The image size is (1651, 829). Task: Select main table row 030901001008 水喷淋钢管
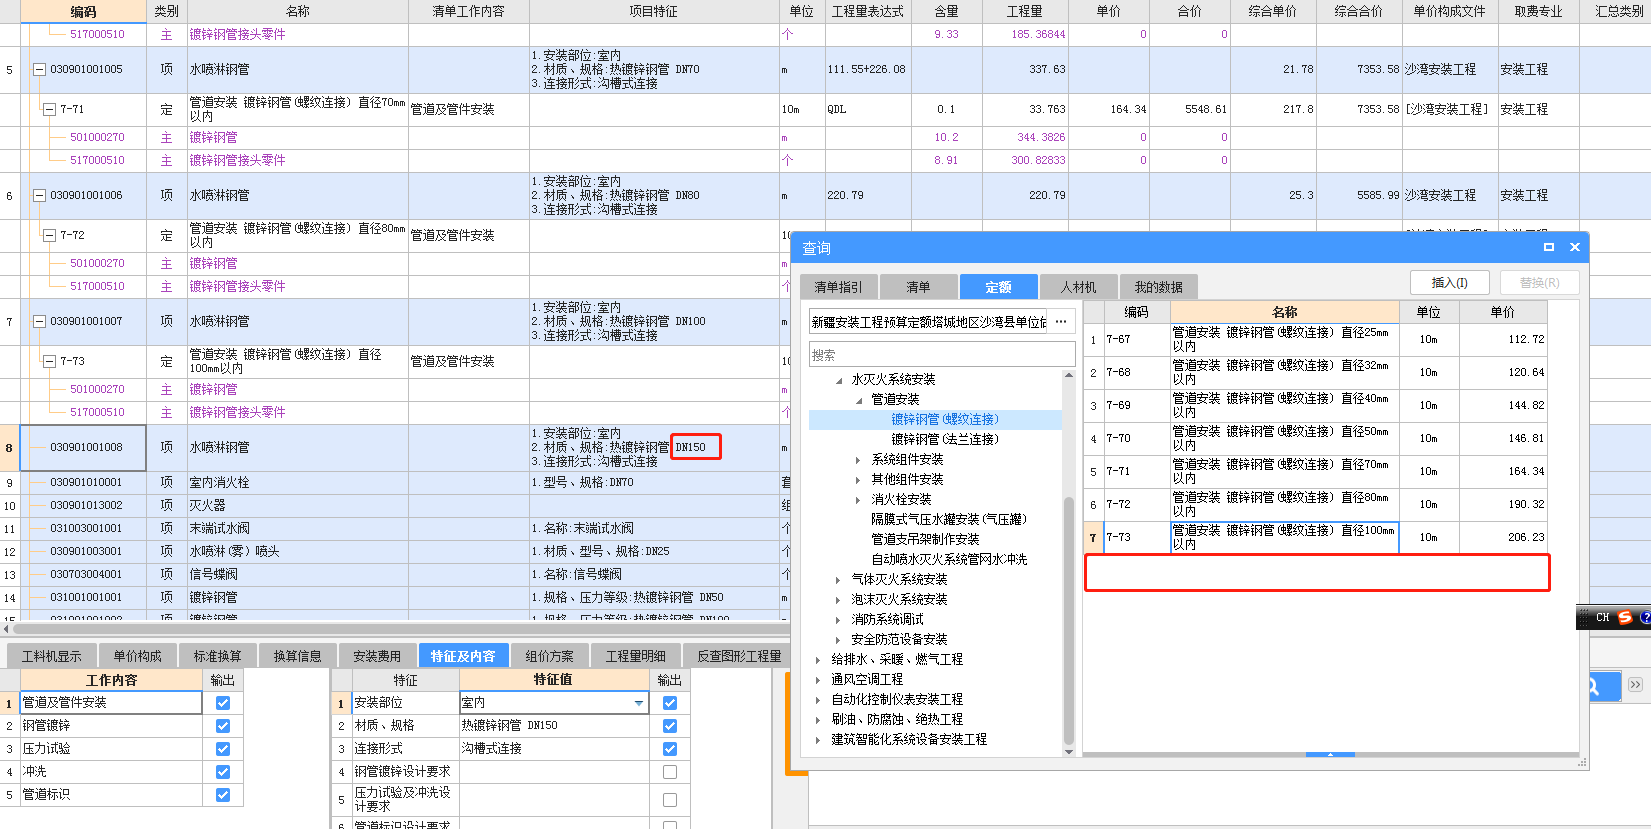(x=395, y=448)
